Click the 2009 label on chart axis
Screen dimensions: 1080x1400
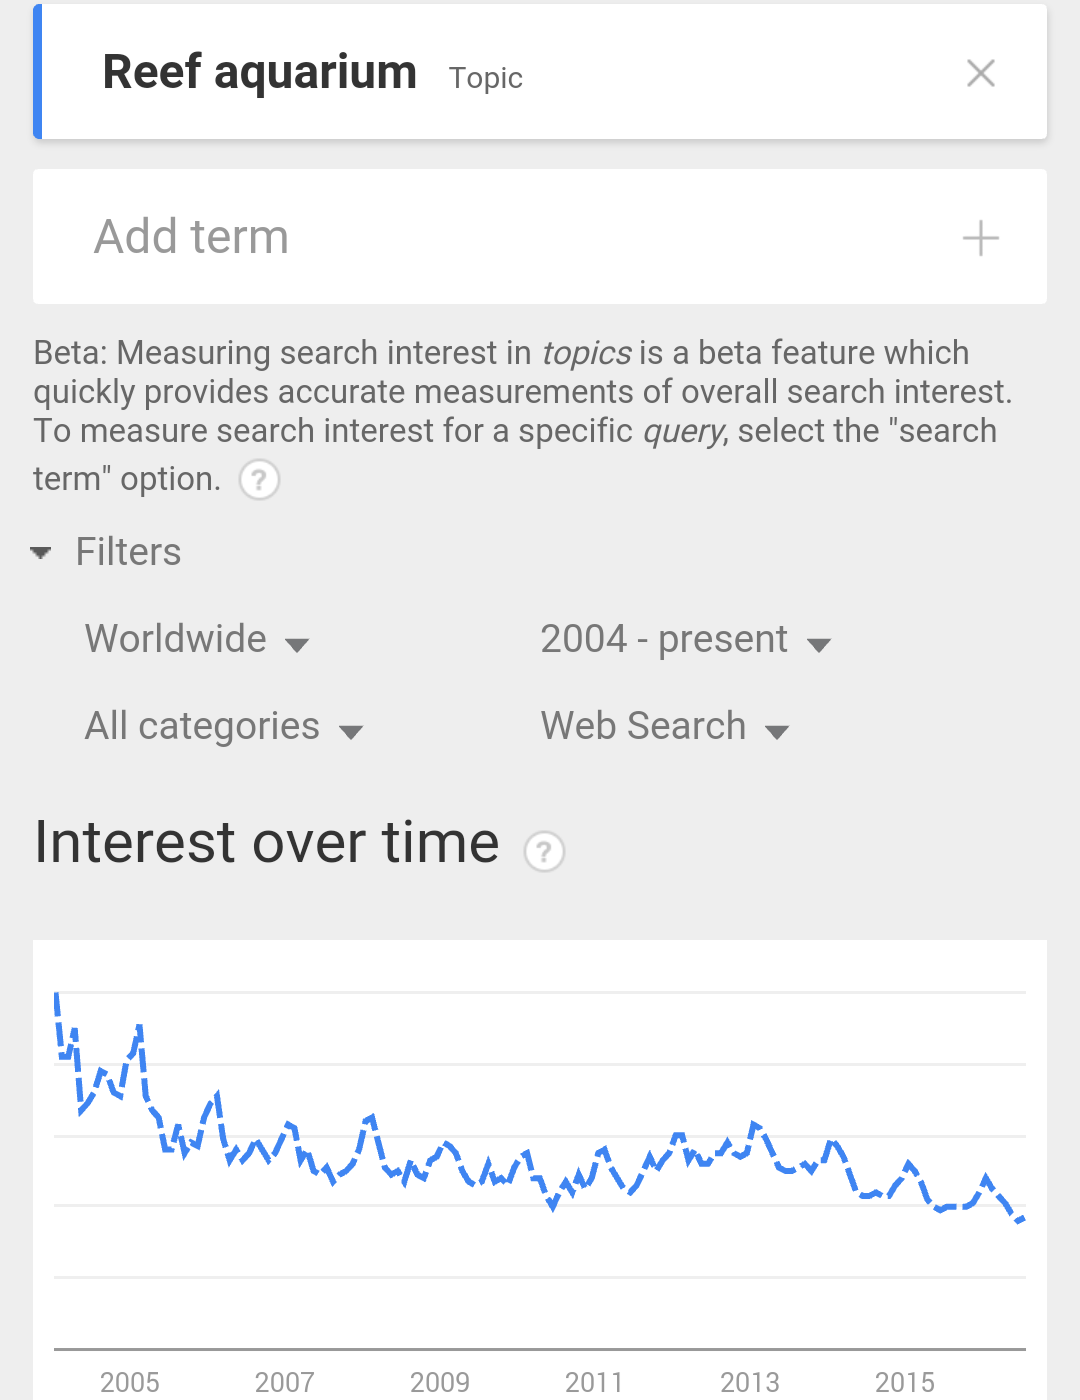point(440,1382)
